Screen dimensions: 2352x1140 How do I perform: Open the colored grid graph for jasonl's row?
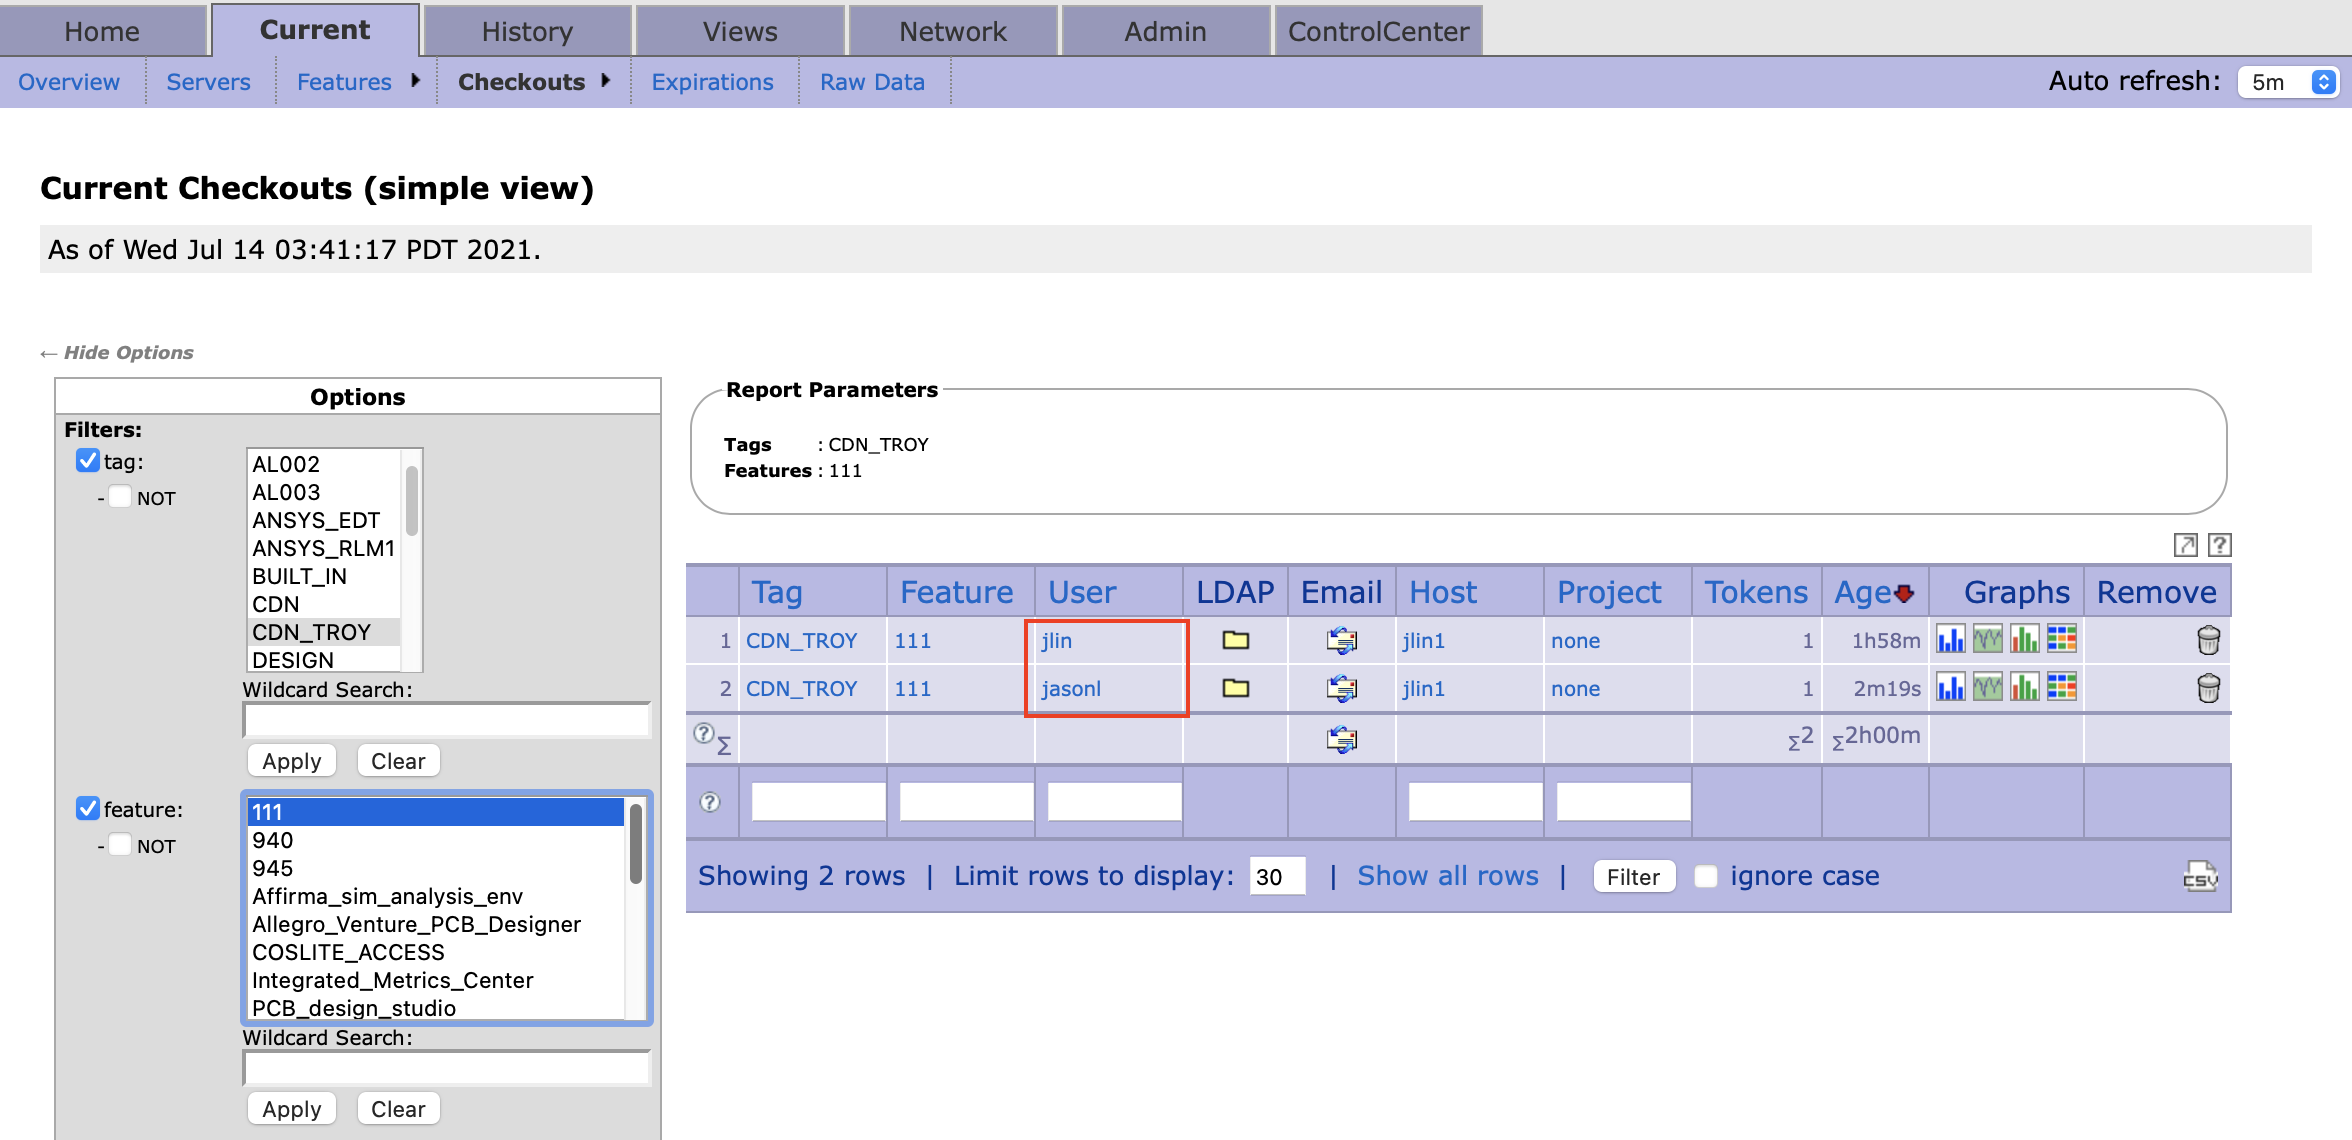(x=2061, y=688)
